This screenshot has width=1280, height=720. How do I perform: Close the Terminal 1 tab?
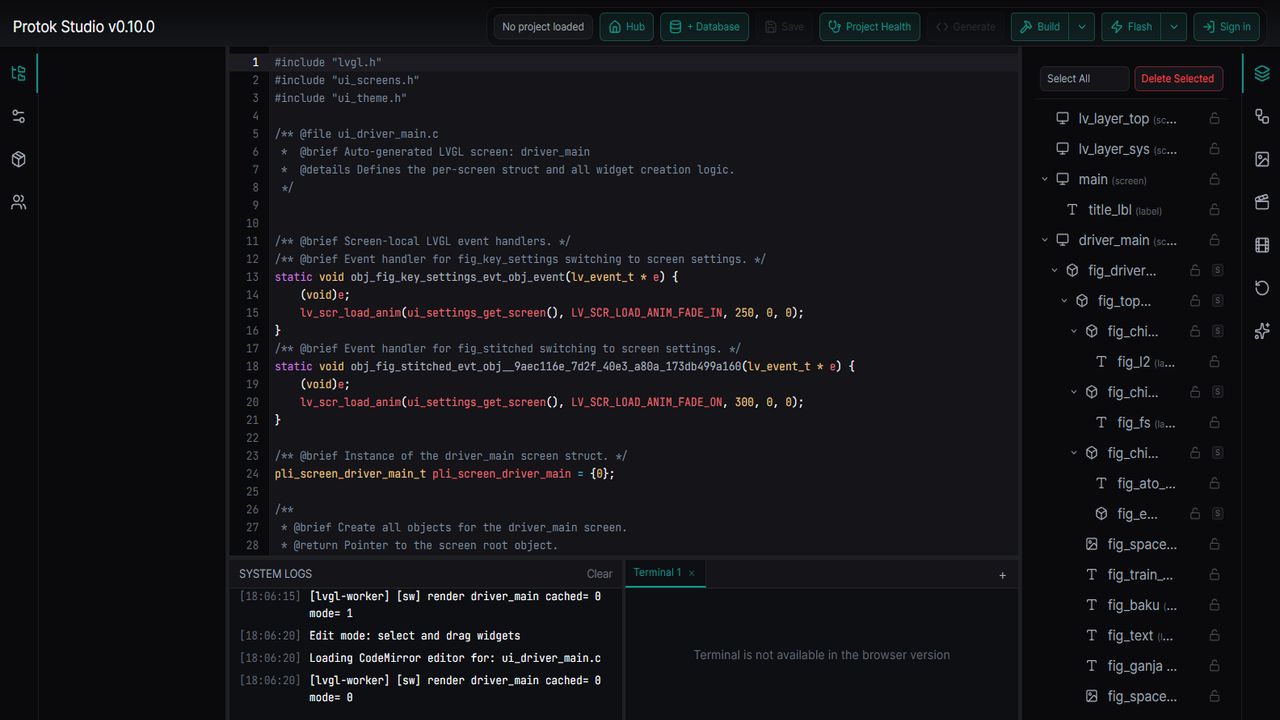click(691, 573)
